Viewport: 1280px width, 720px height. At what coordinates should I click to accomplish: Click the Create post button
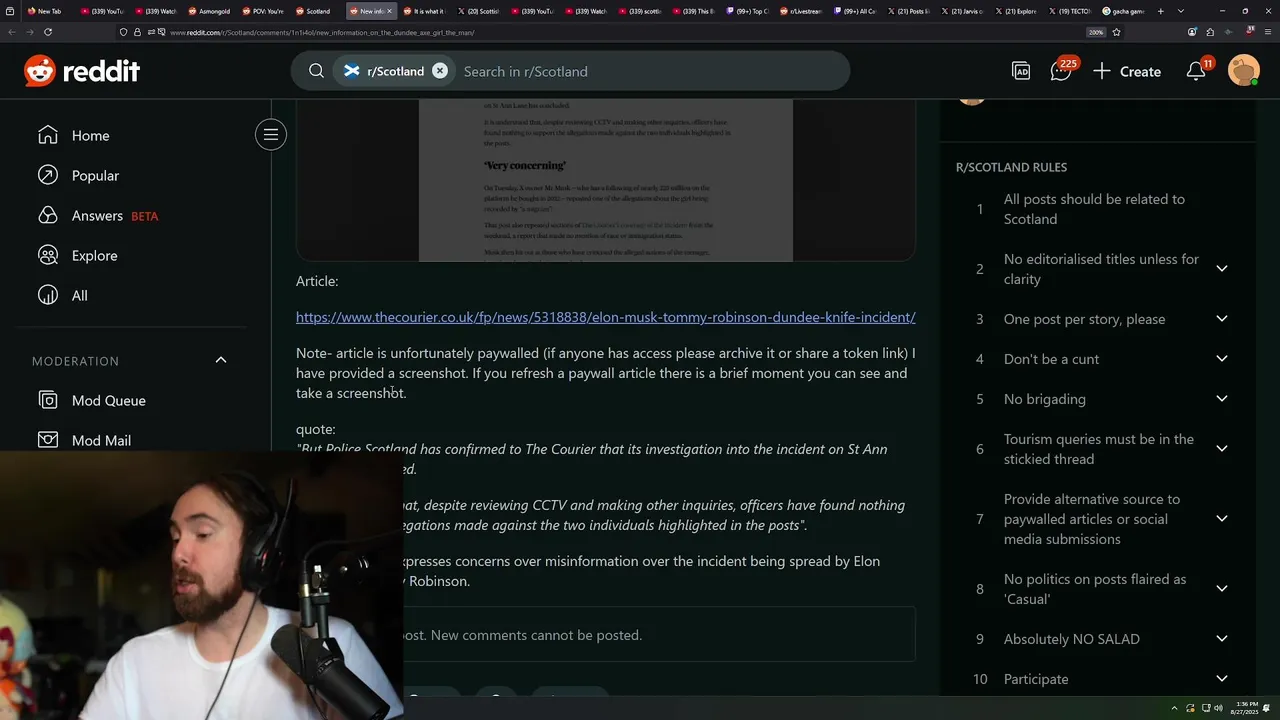tap(1127, 71)
